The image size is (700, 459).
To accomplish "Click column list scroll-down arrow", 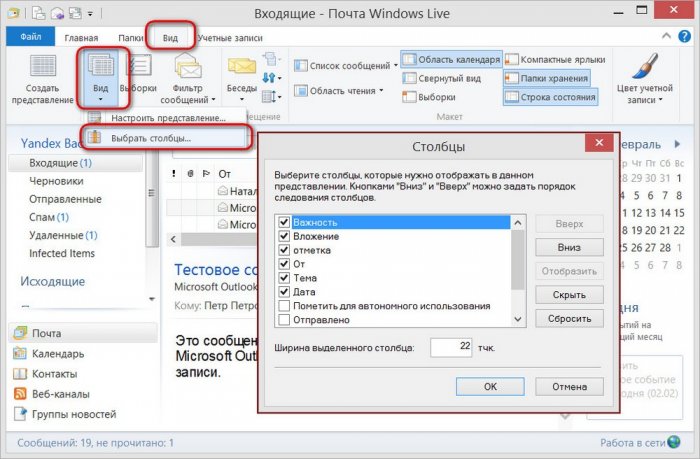I will [518, 319].
